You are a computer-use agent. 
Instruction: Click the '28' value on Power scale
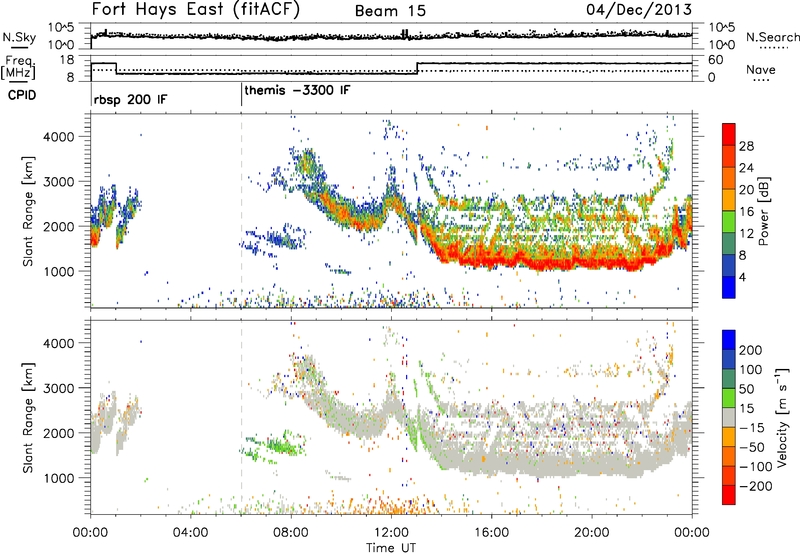click(746, 146)
